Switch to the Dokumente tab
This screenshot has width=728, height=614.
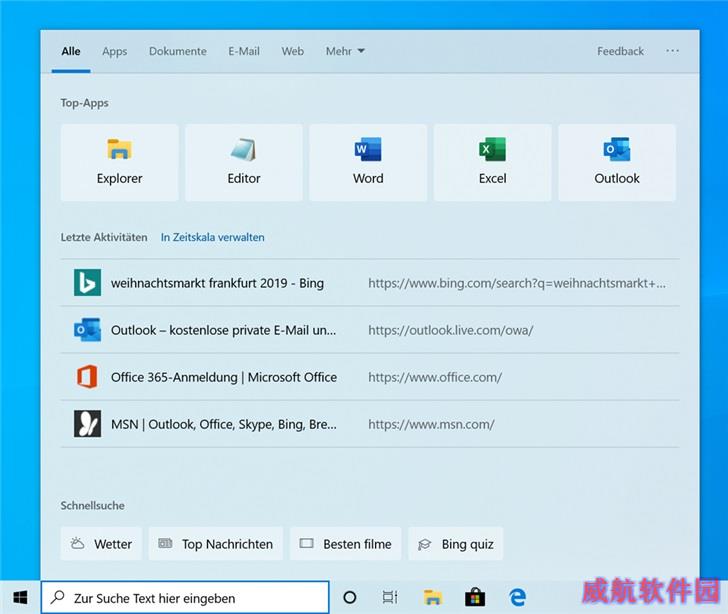click(x=178, y=51)
